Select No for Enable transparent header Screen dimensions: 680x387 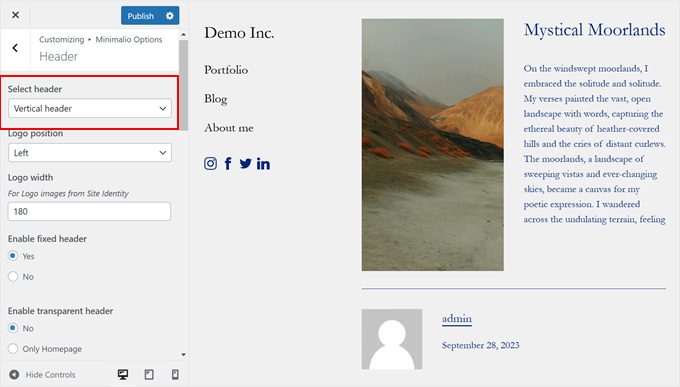[13, 328]
